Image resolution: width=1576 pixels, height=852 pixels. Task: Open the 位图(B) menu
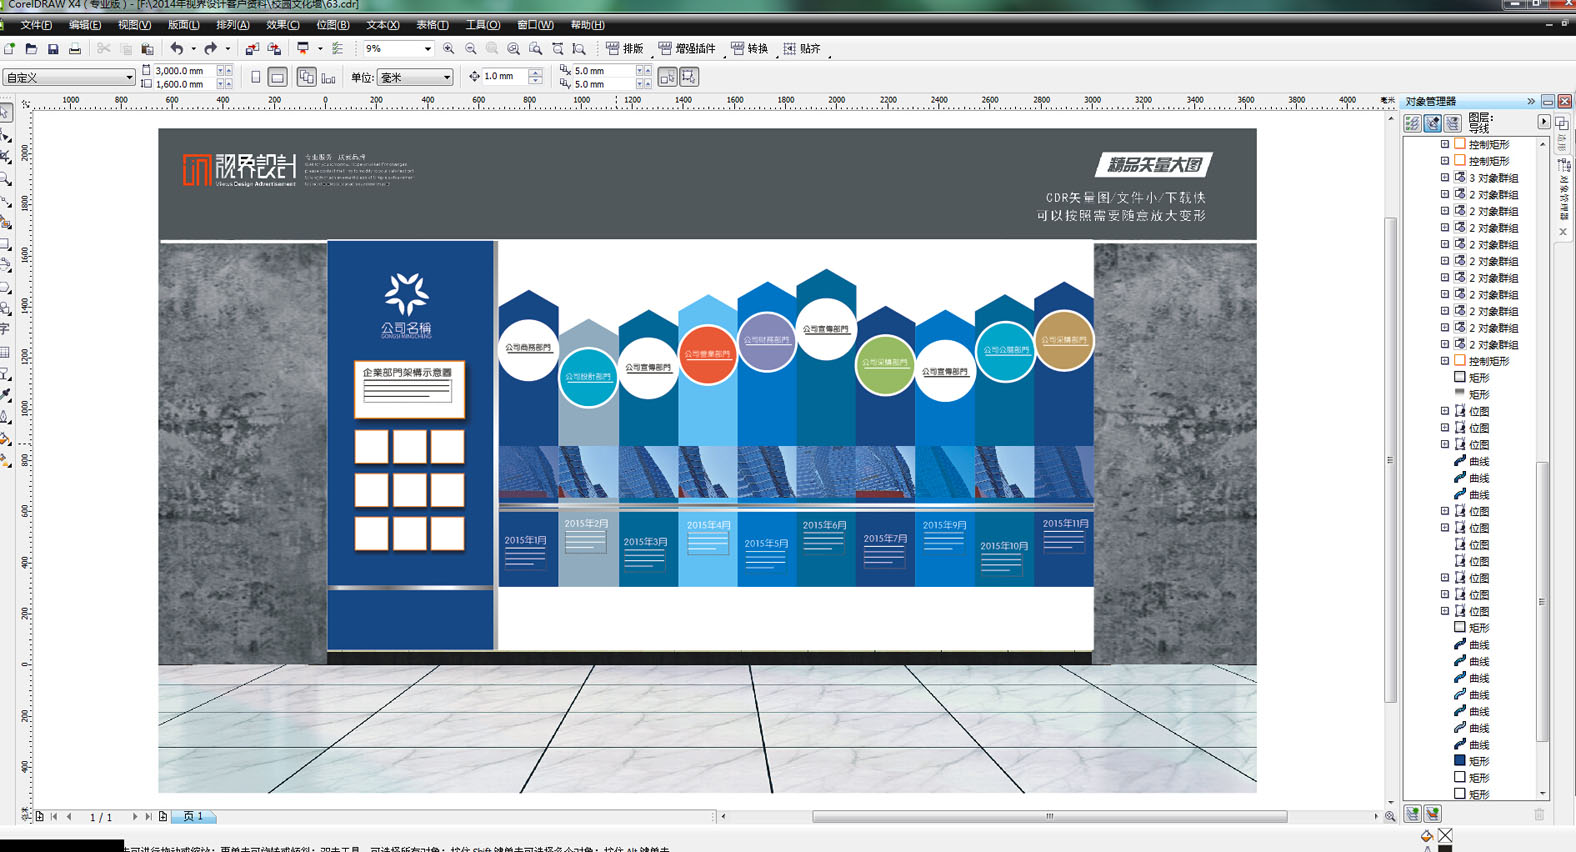coord(333,25)
